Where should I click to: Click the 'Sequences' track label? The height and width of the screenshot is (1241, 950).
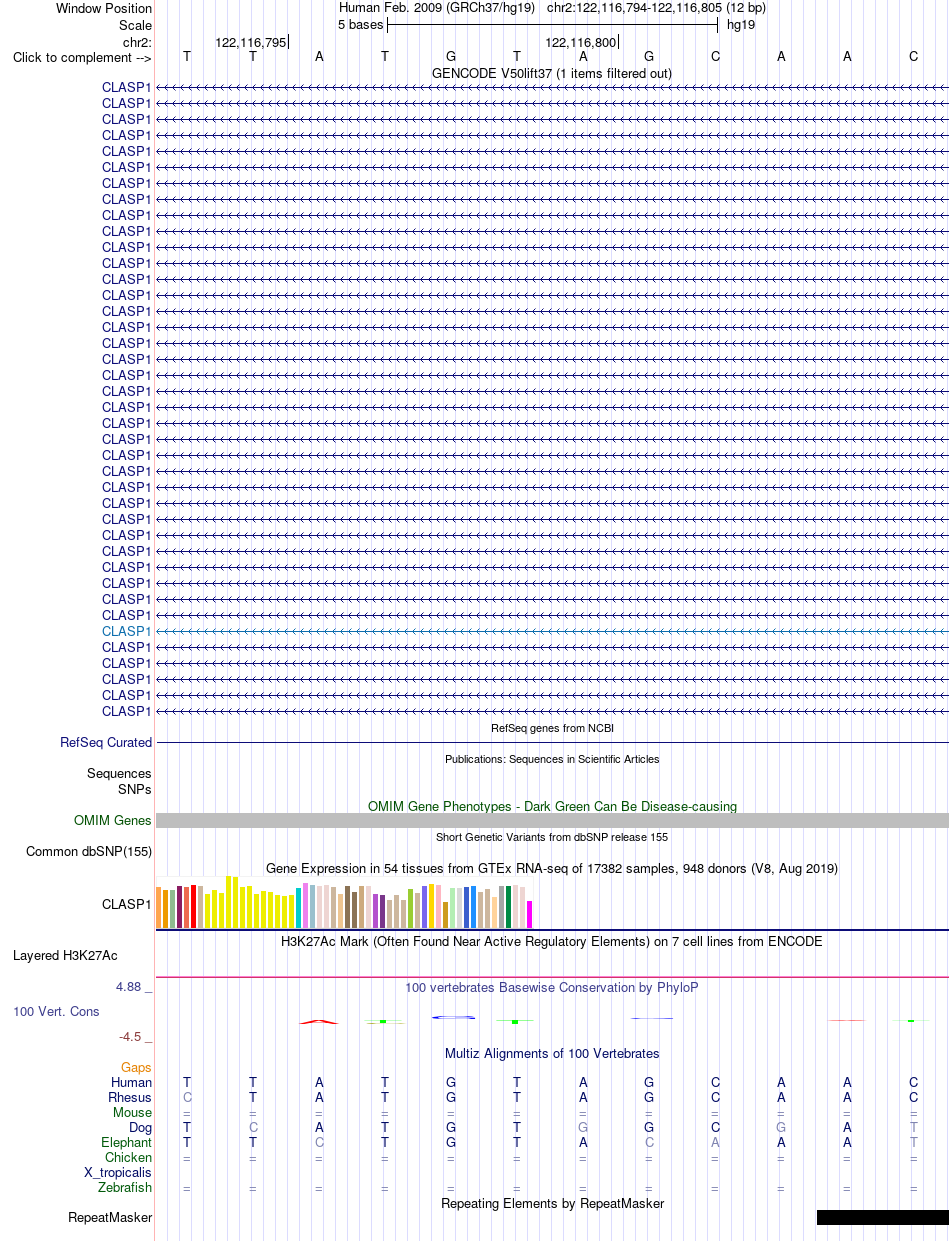pos(119,773)
